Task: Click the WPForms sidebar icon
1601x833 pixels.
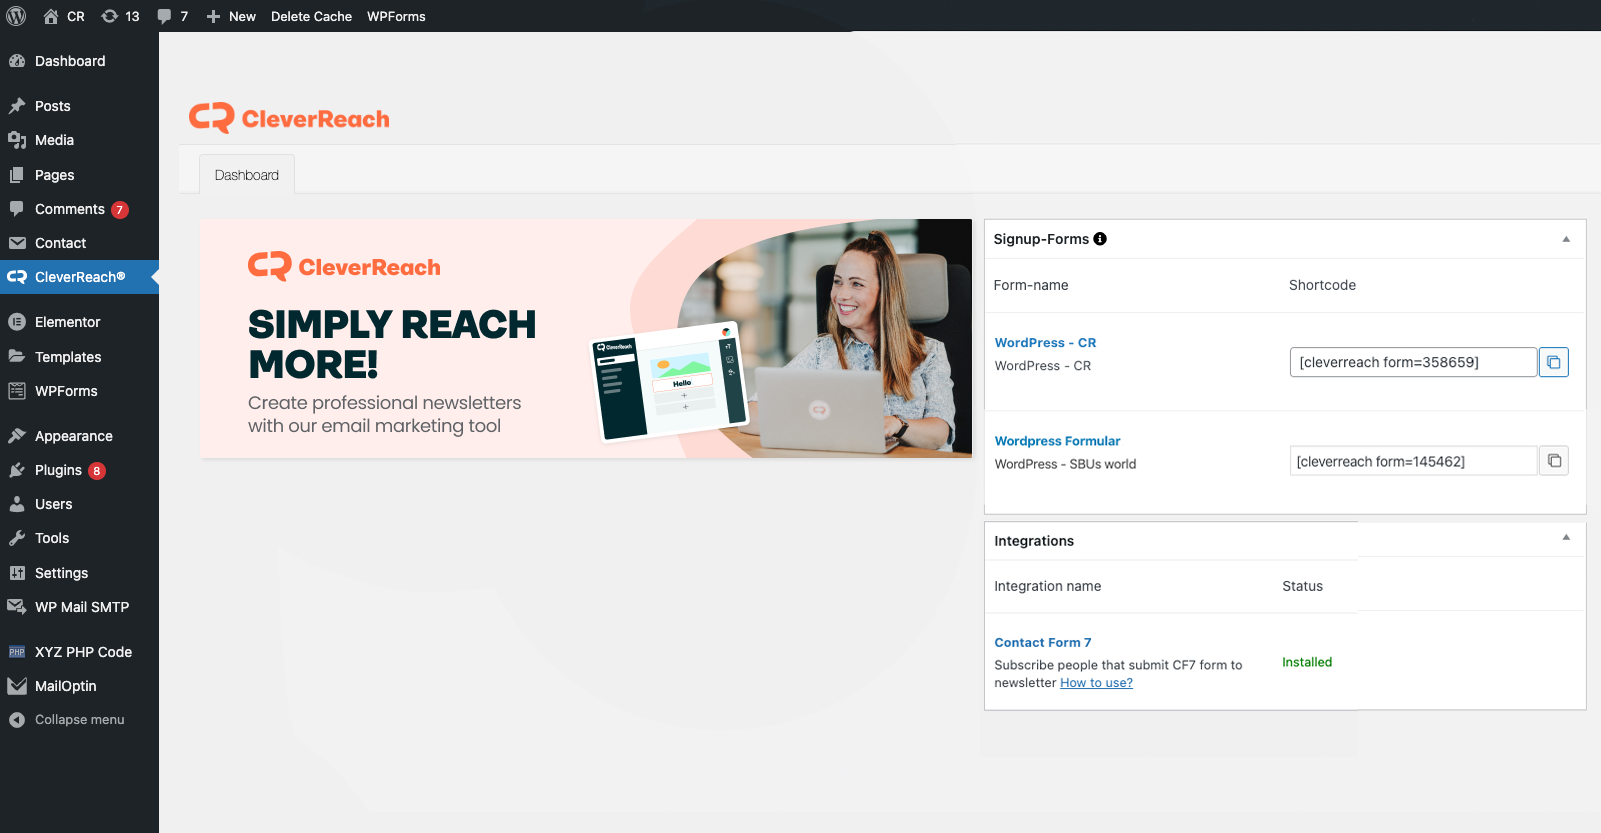Action: [17, 391]
